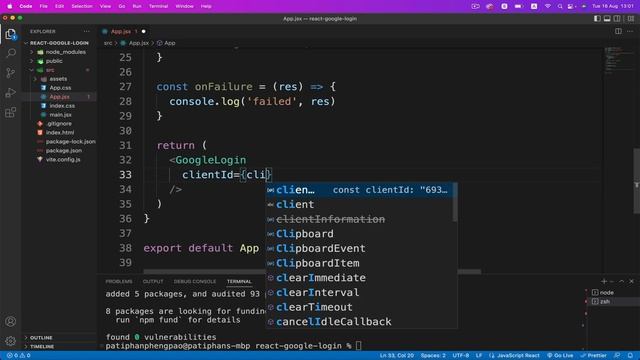Open the Extensions view
This screenshot has width=640, height=360.
(x=11, y=112)
